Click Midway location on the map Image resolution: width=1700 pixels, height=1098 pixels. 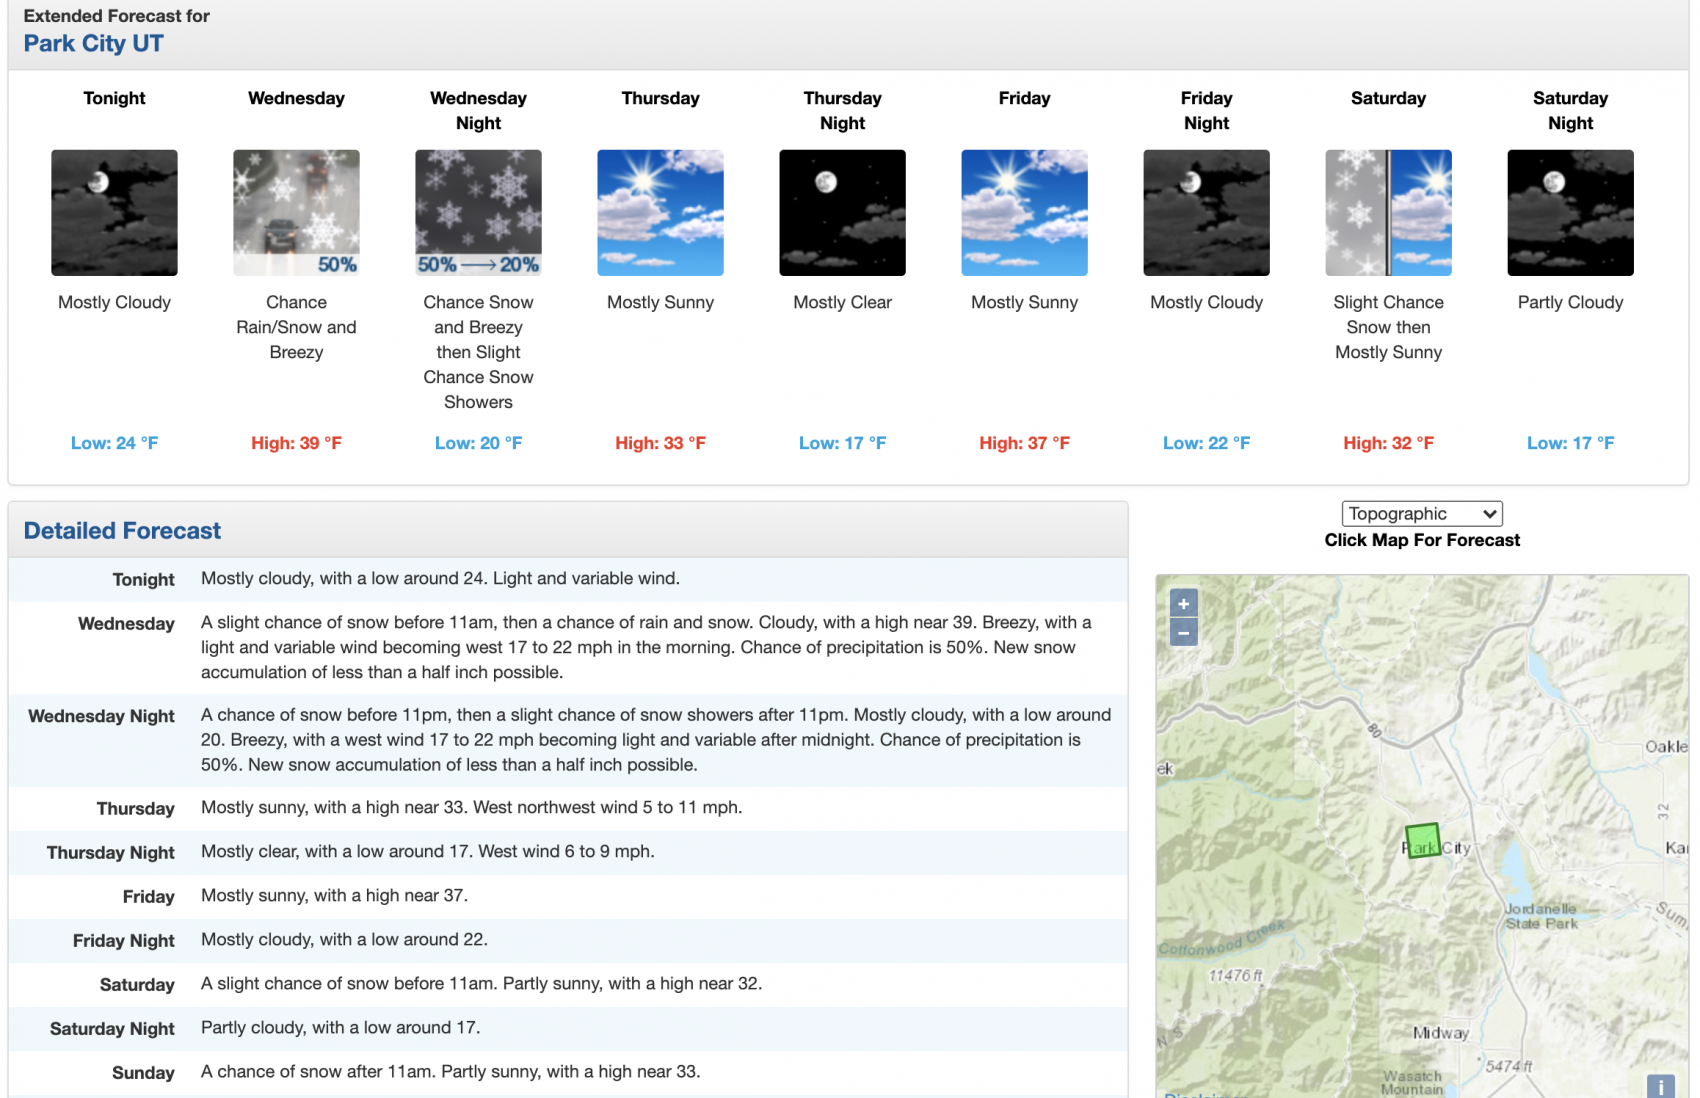tap(1441, 1033)
